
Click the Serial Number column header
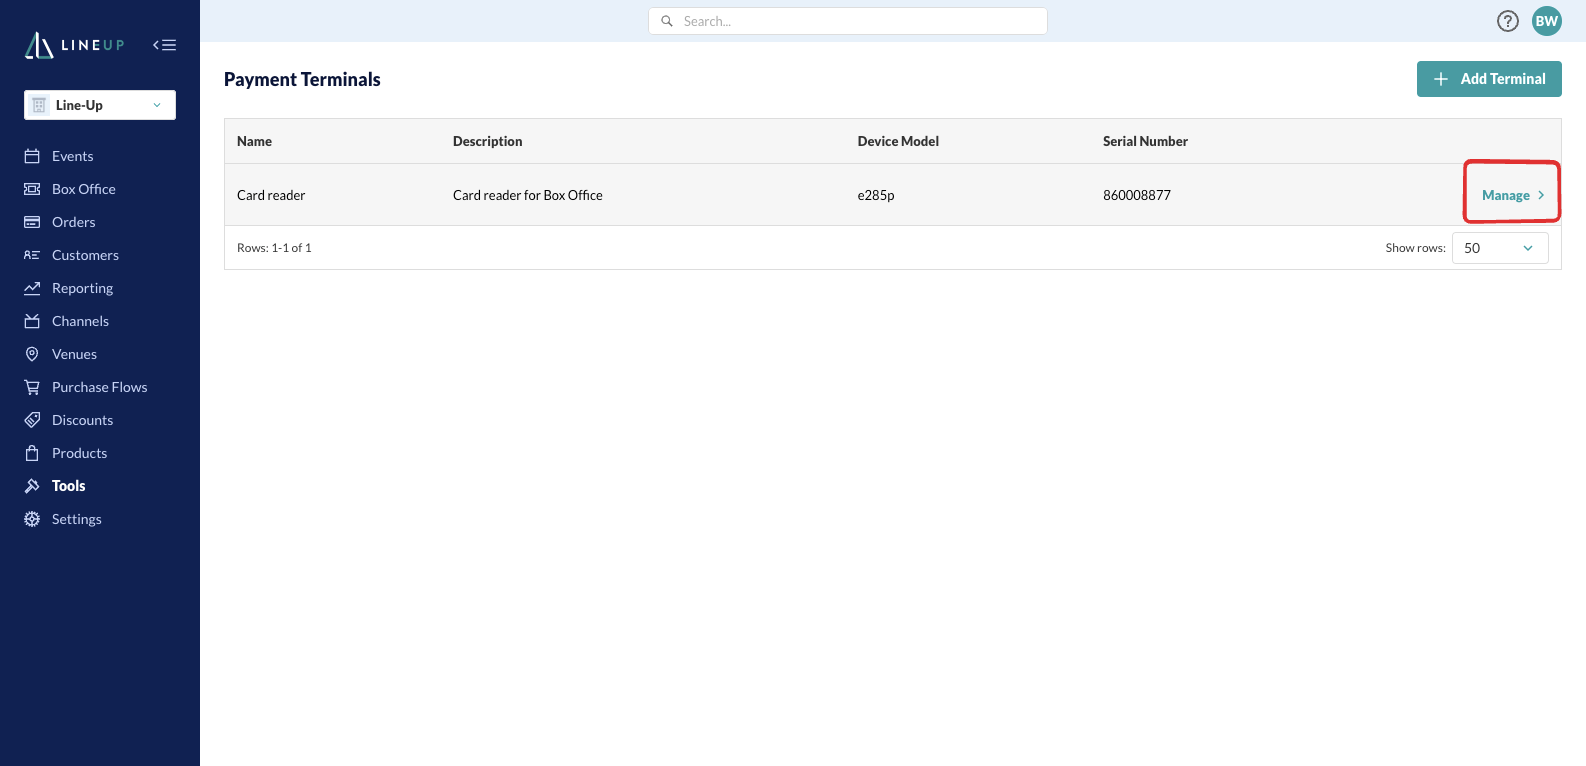(1145, 141)
